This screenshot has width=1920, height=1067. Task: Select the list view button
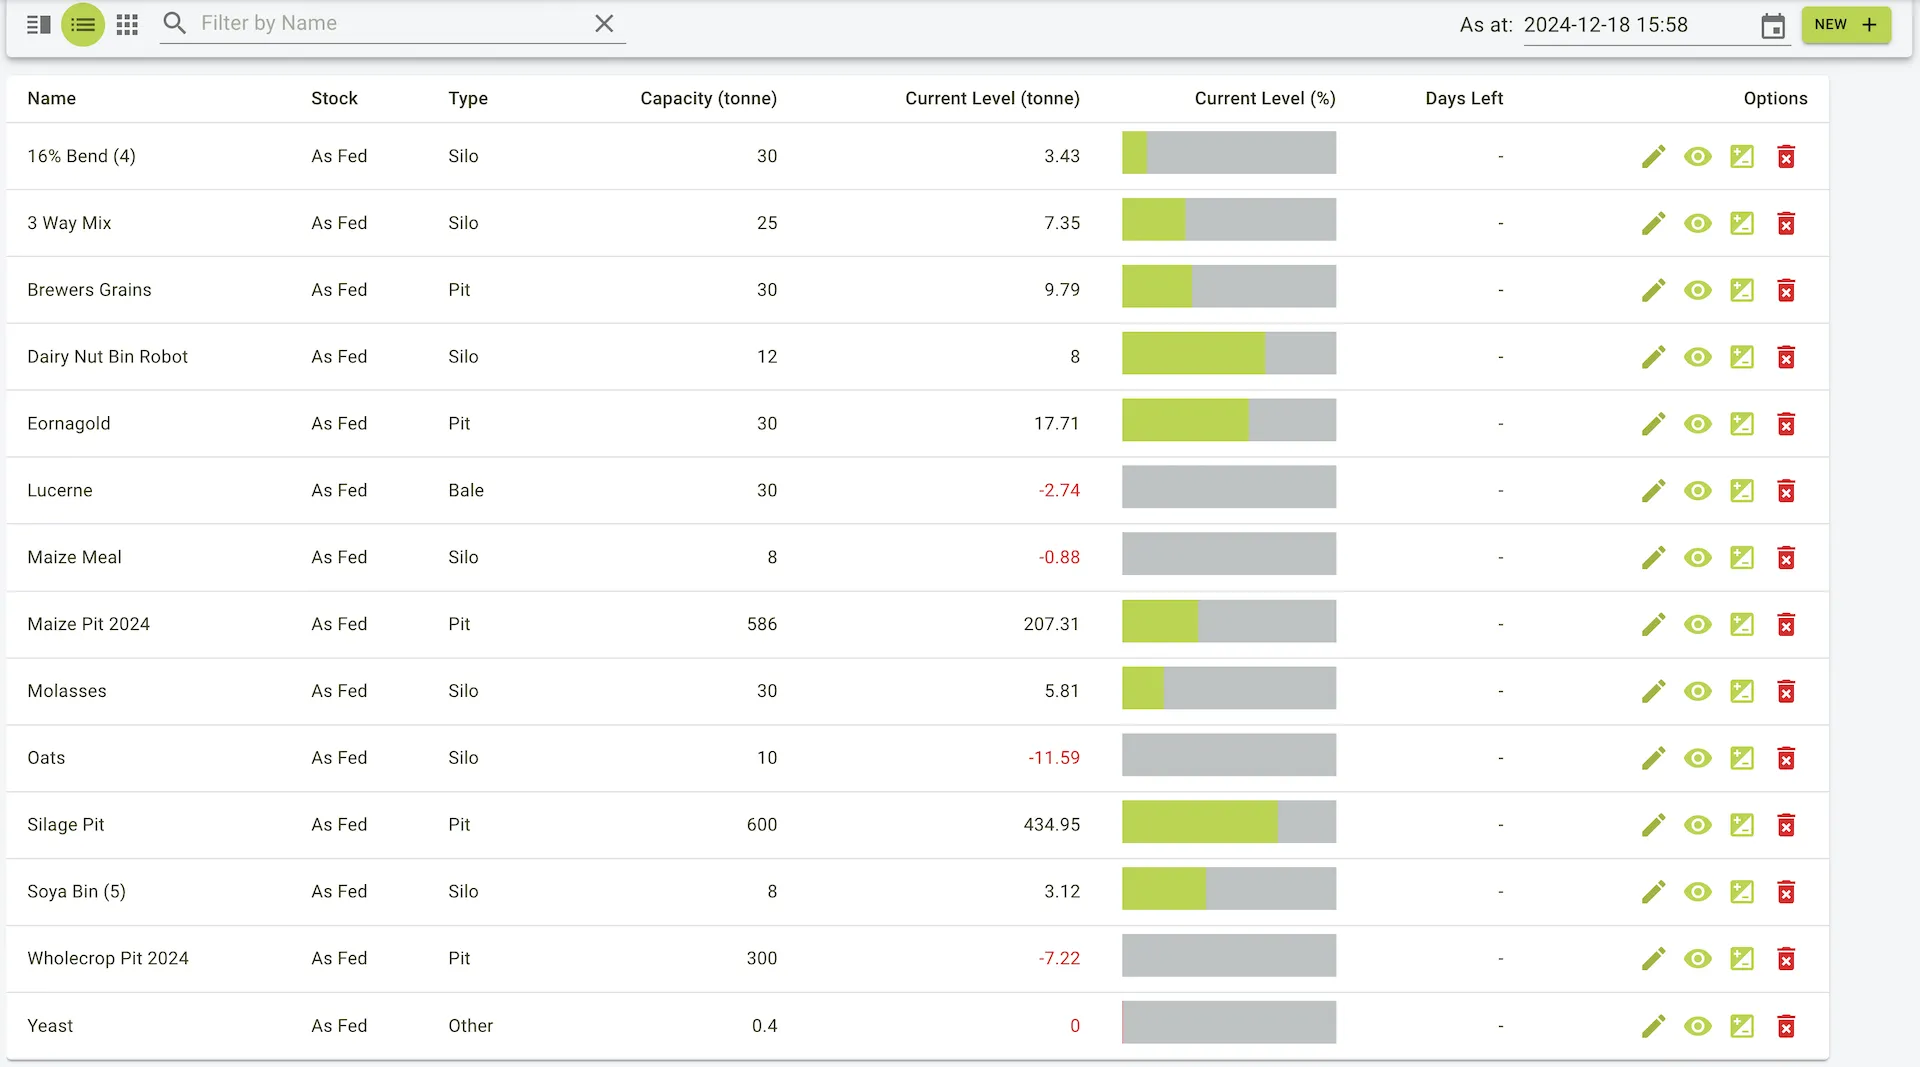[x=83, y=25]
